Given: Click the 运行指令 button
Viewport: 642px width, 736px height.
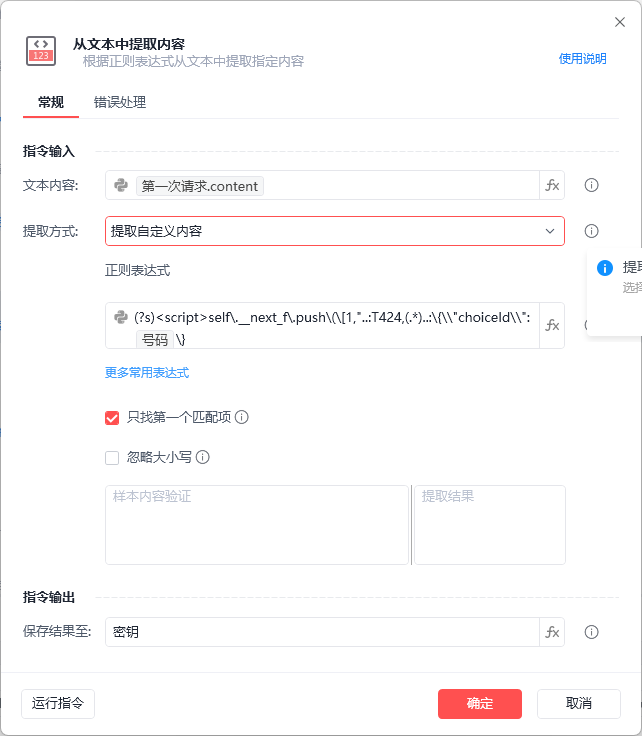Looking at the screenshot, I should (58, 703).
